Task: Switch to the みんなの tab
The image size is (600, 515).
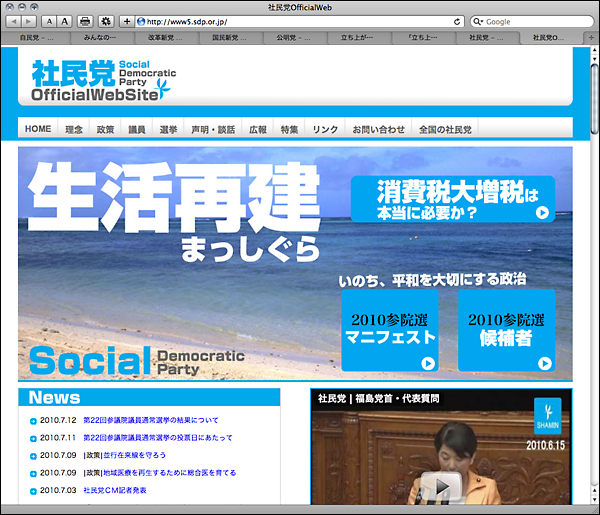Action: [x=97, y=37]
